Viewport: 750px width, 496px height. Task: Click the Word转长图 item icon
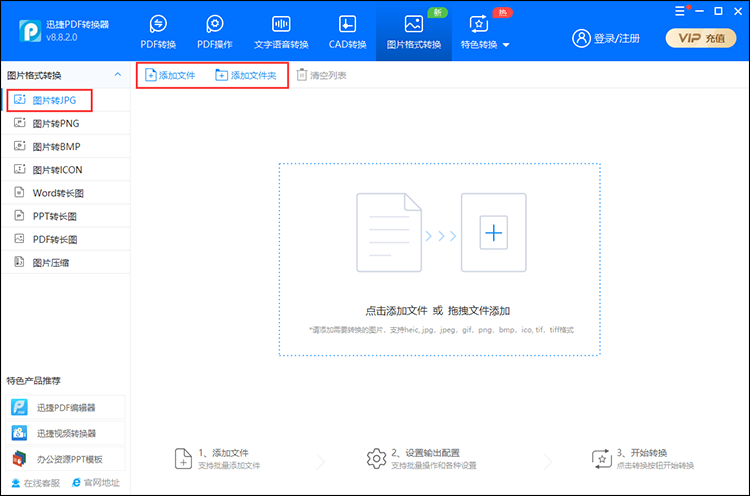point(19,192)
